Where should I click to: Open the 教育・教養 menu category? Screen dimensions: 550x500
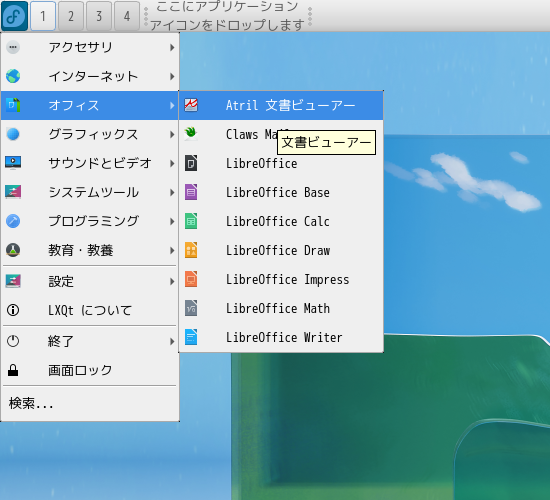[90, 250]
